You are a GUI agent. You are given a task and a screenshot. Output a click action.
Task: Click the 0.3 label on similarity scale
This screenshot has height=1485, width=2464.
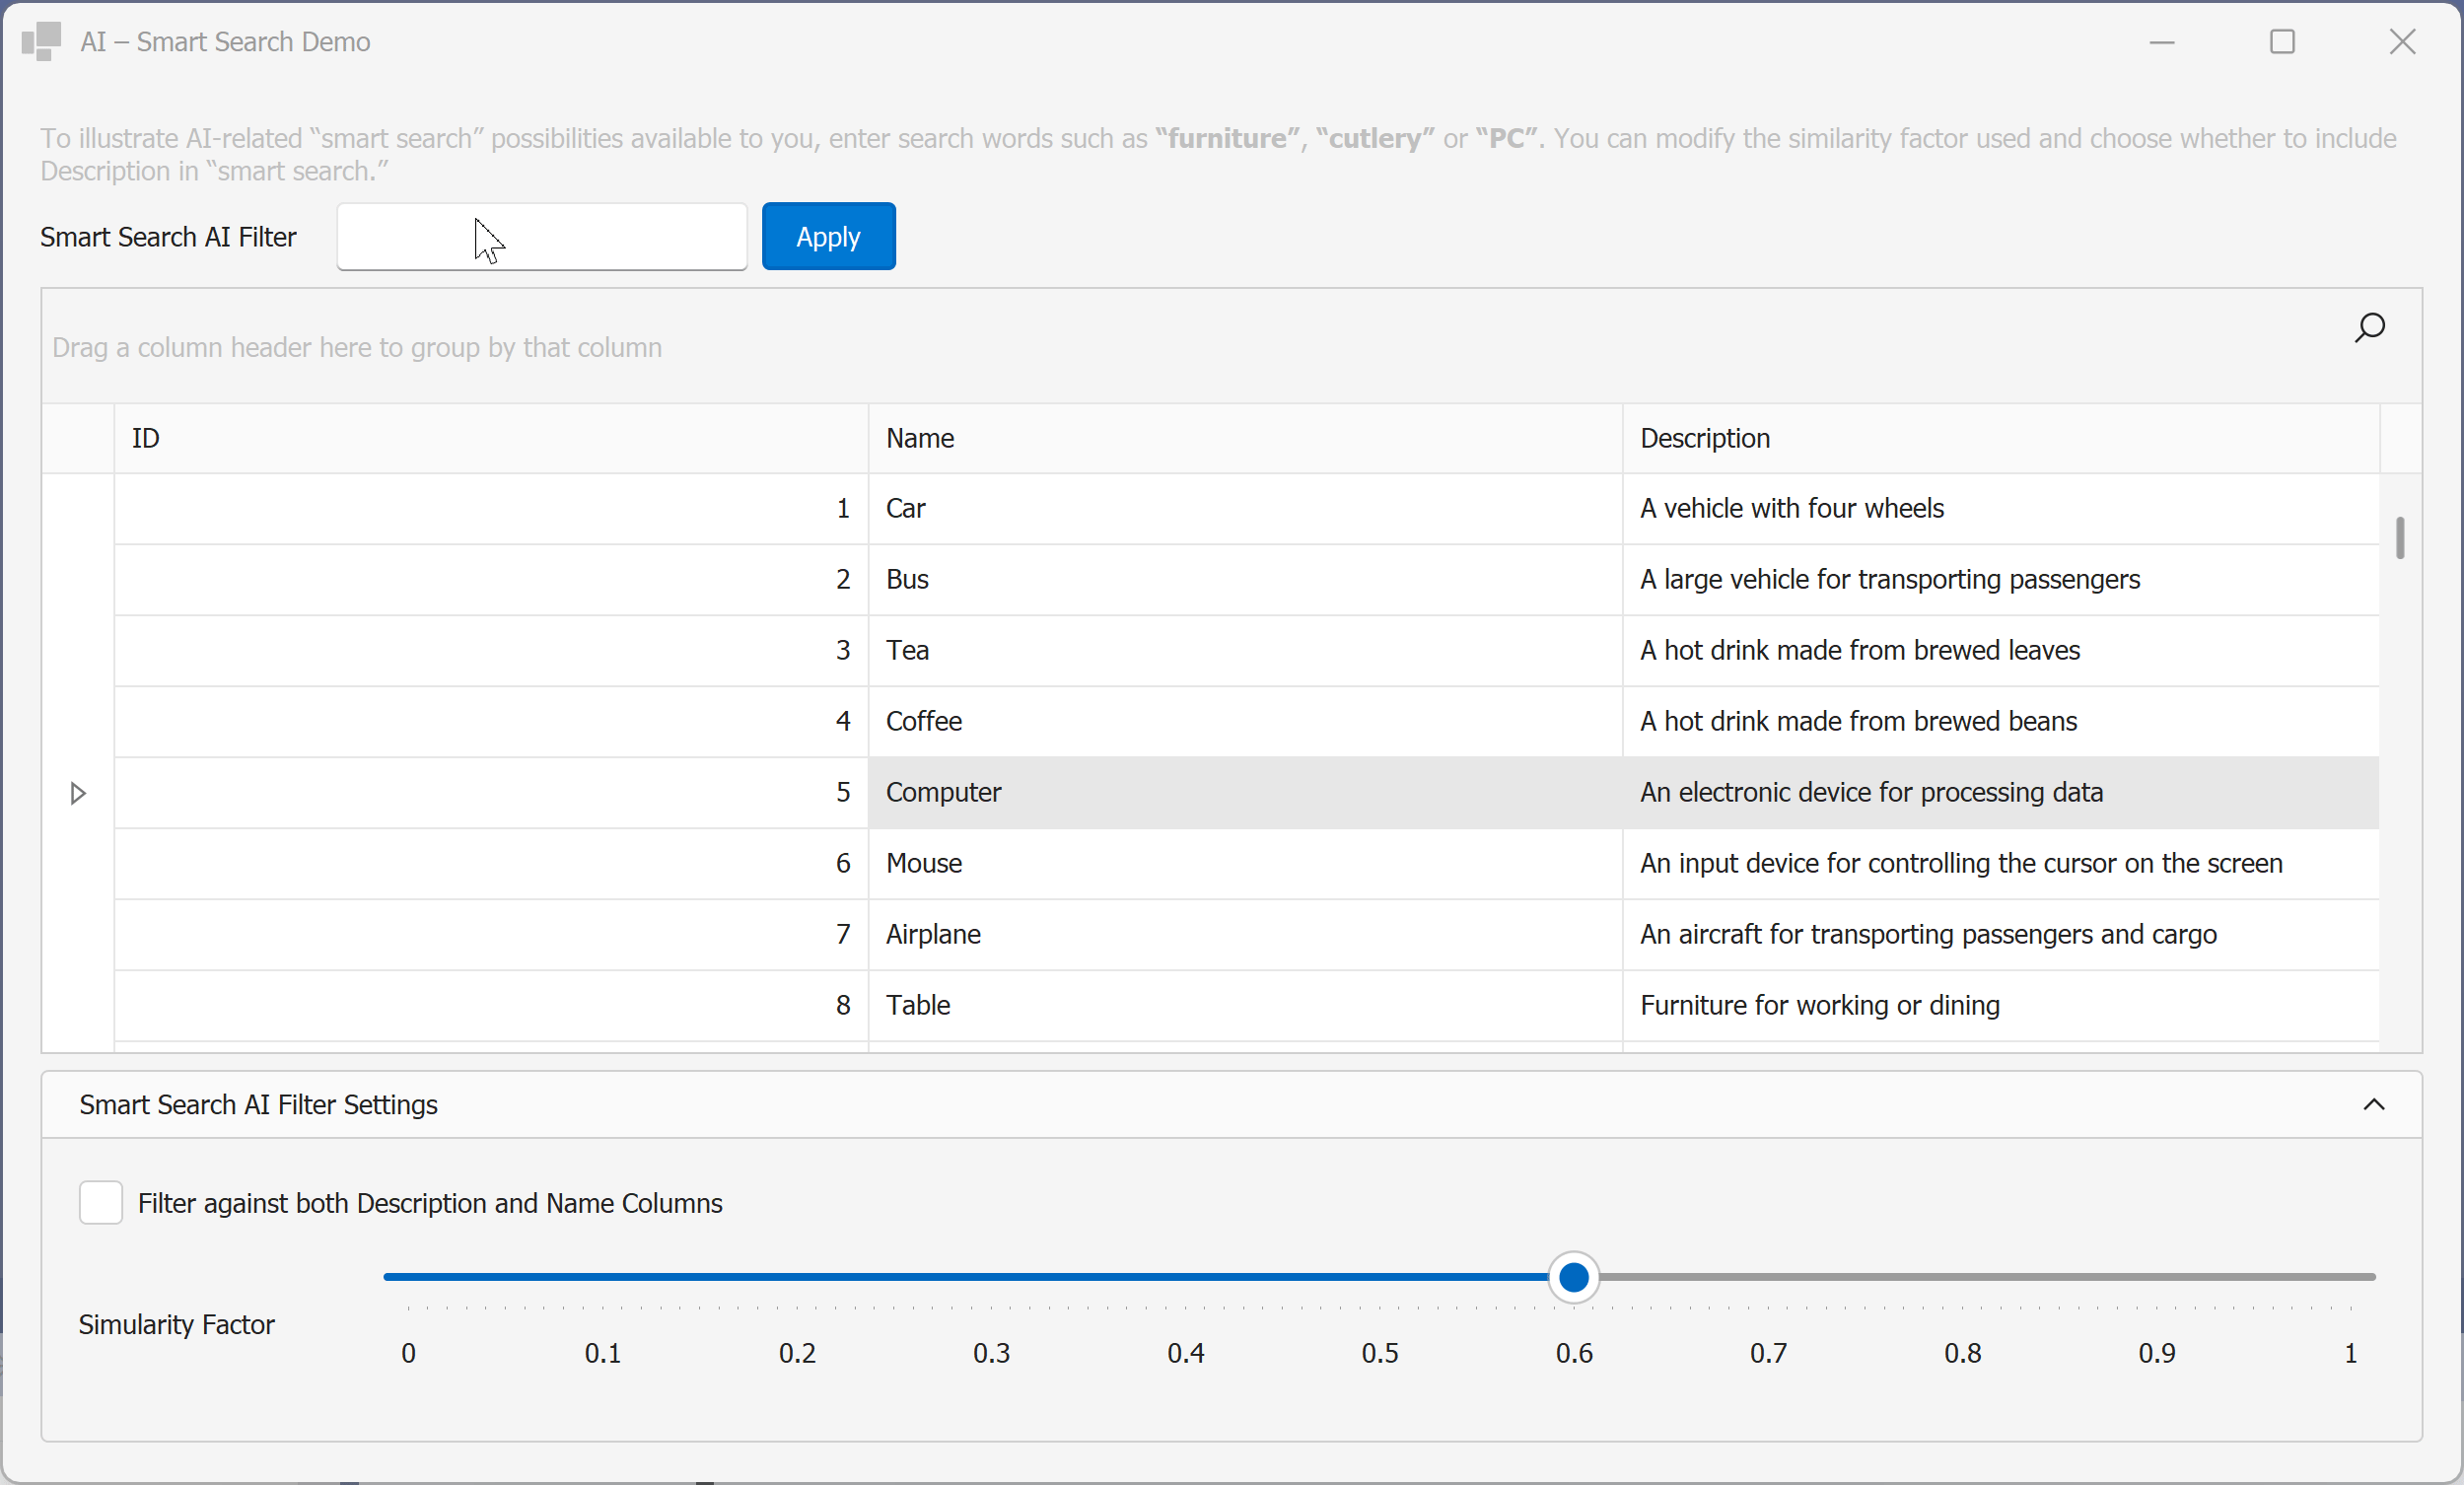991,1354
